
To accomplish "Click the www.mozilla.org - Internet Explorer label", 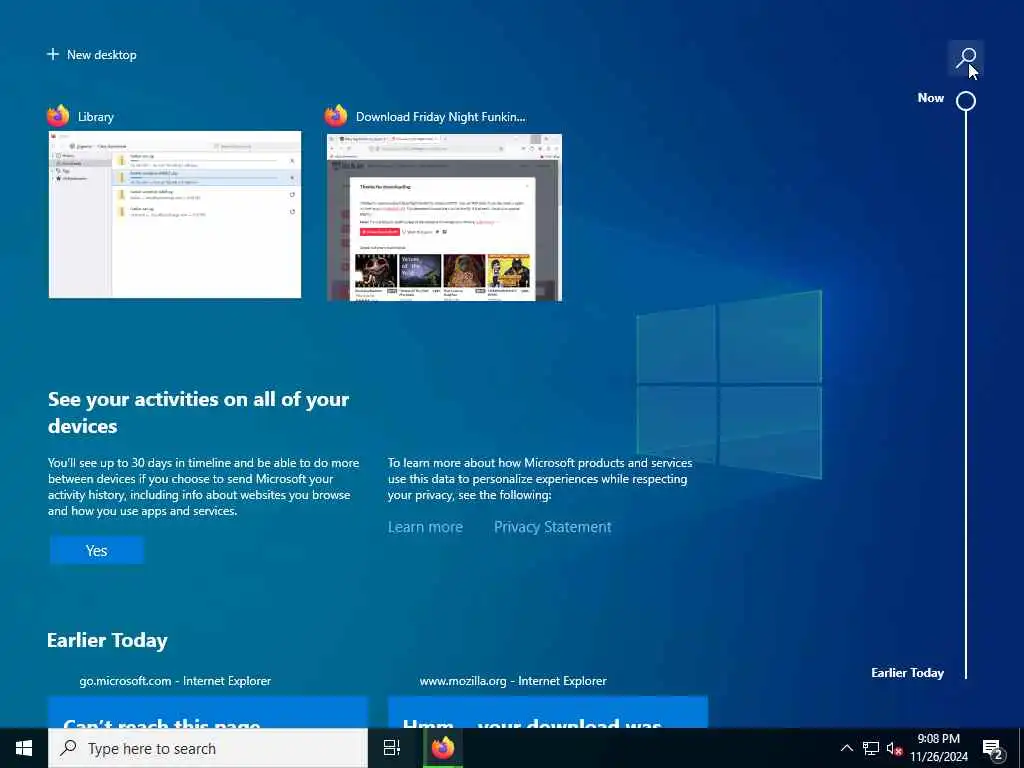I will pos(513,680).
